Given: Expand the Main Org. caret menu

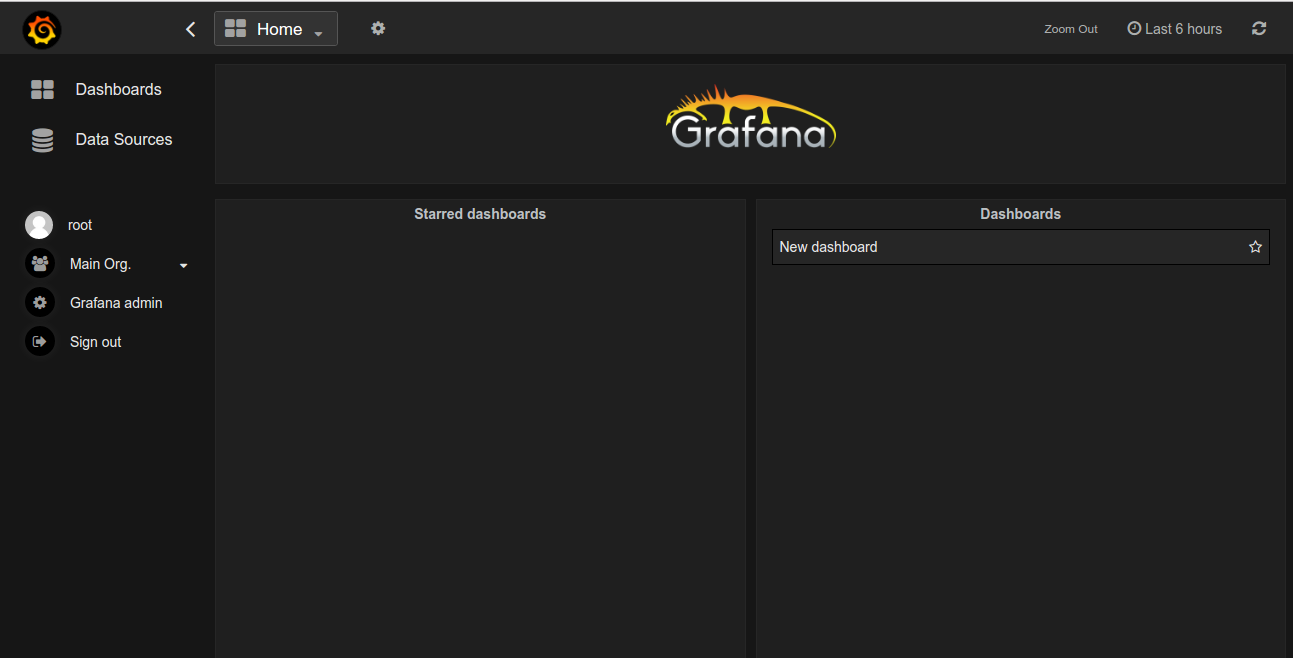Looking at the screenshot, I should tap(183, 266).
